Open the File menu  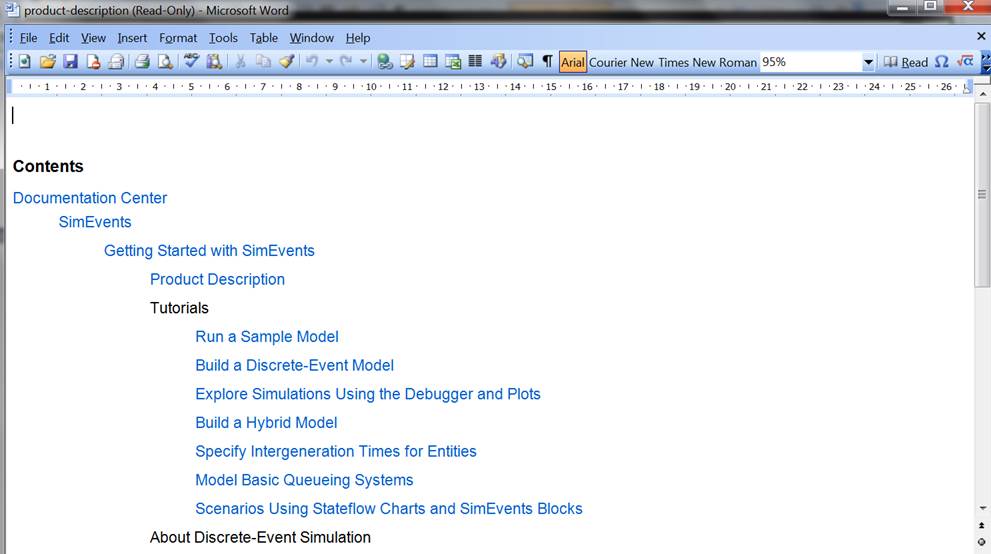[x=28, y=38]
